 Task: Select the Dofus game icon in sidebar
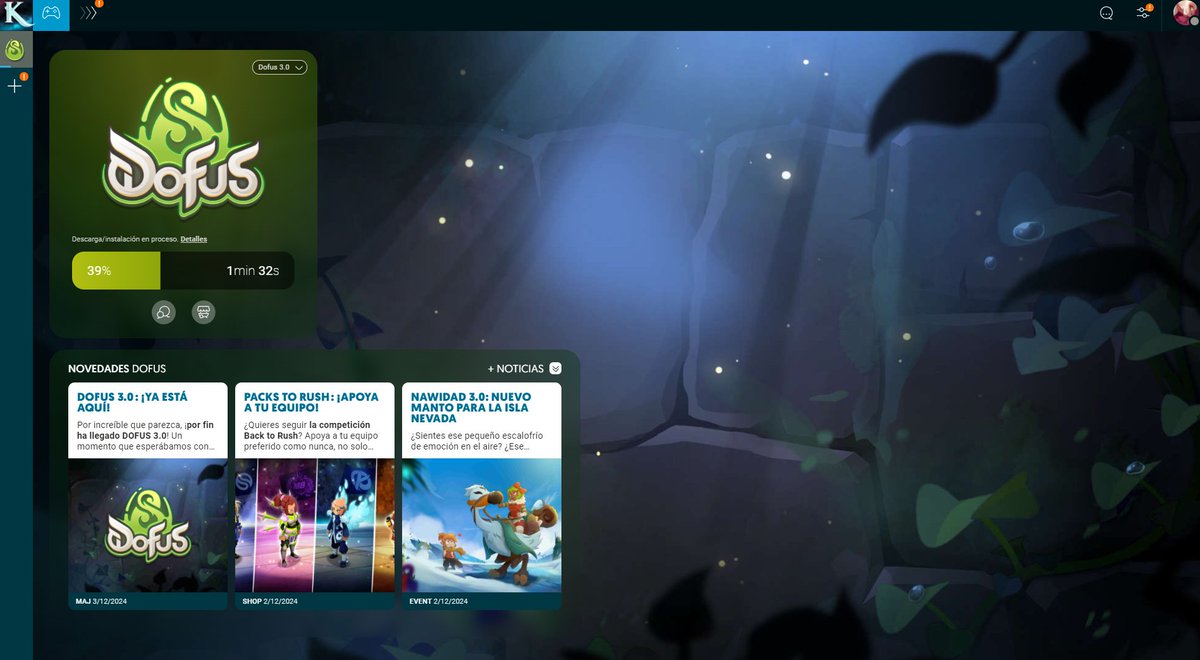15,48
